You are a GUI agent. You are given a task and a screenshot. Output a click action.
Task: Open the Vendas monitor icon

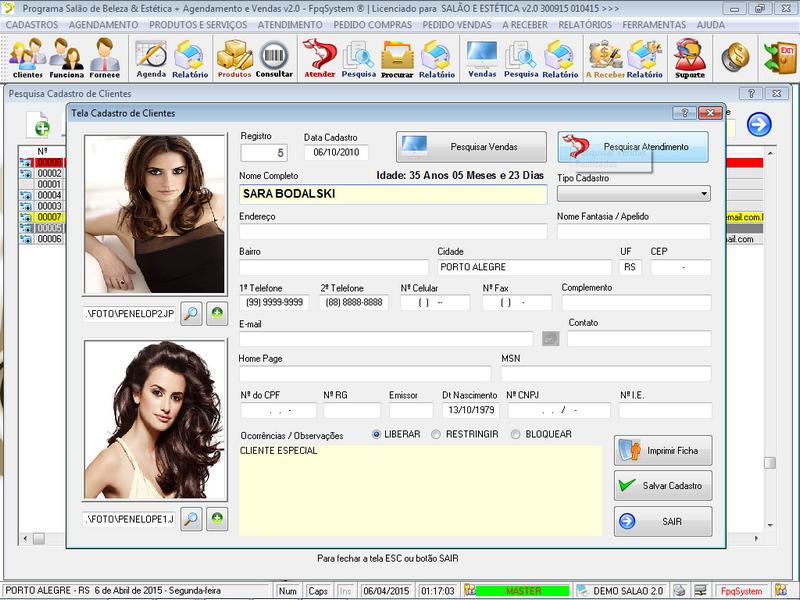coord(482,59)
